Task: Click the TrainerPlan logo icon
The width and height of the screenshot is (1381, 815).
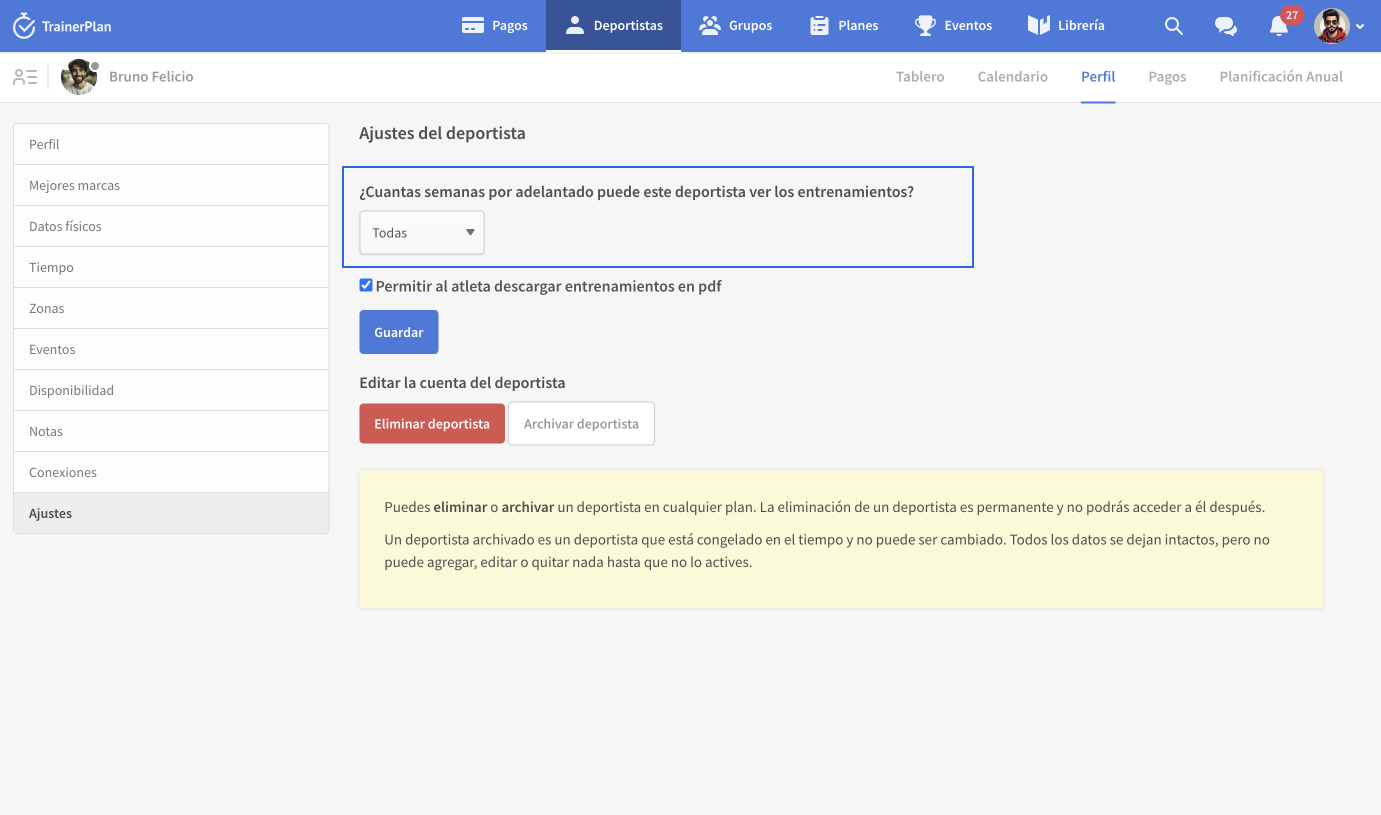Action: (x=24, y=26)
